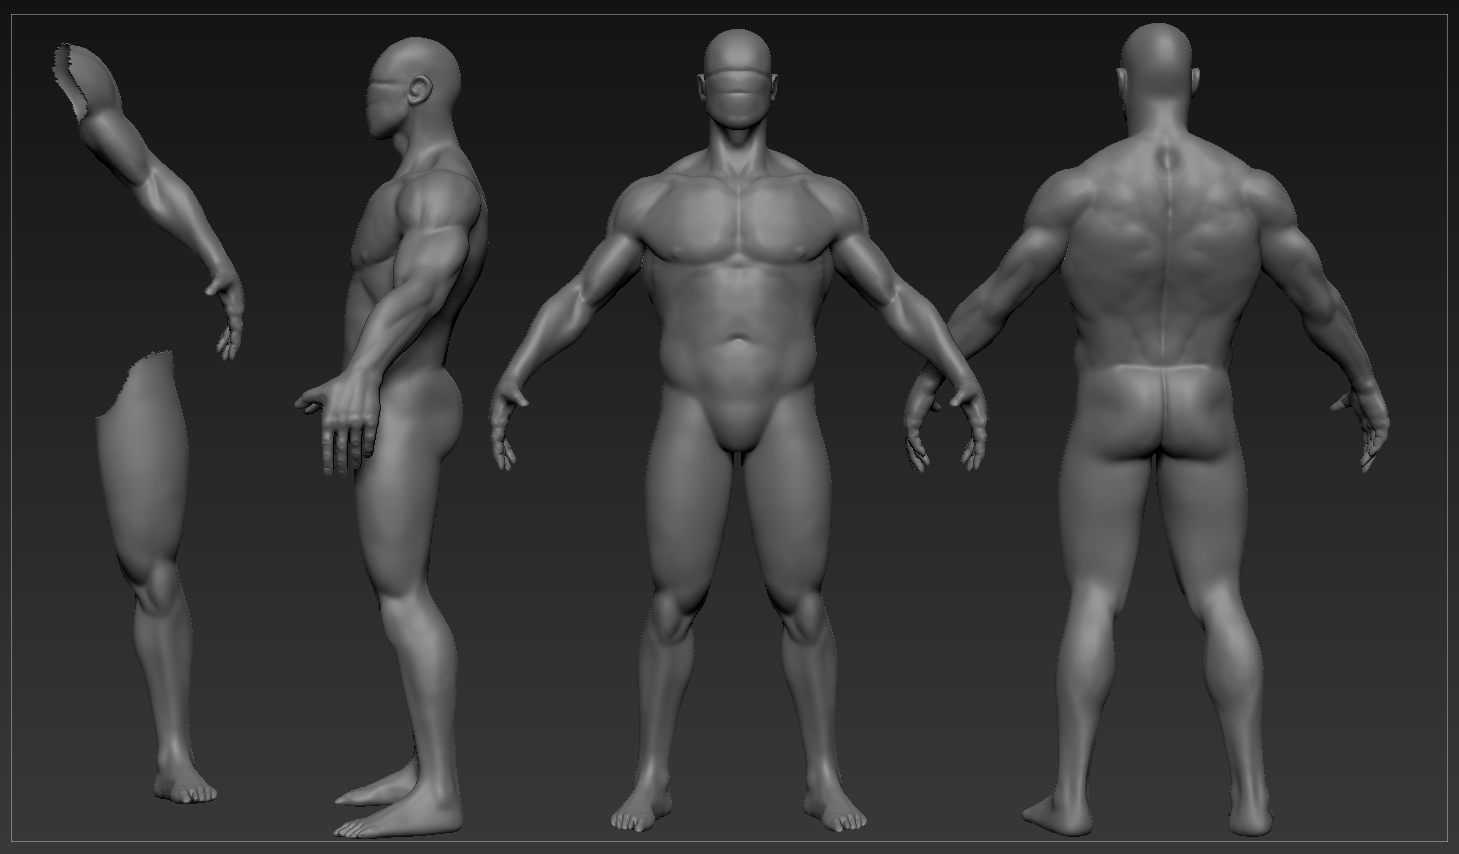Screen dimensions: 1459x854
Task: Select the front-view sculpted figure
Action: click(740, 430)
